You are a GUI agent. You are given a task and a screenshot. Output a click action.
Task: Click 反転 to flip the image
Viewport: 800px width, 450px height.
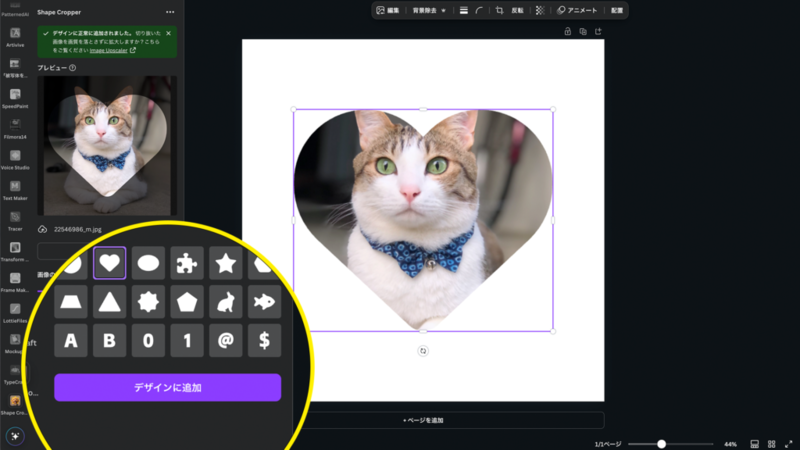pos(517,10)
